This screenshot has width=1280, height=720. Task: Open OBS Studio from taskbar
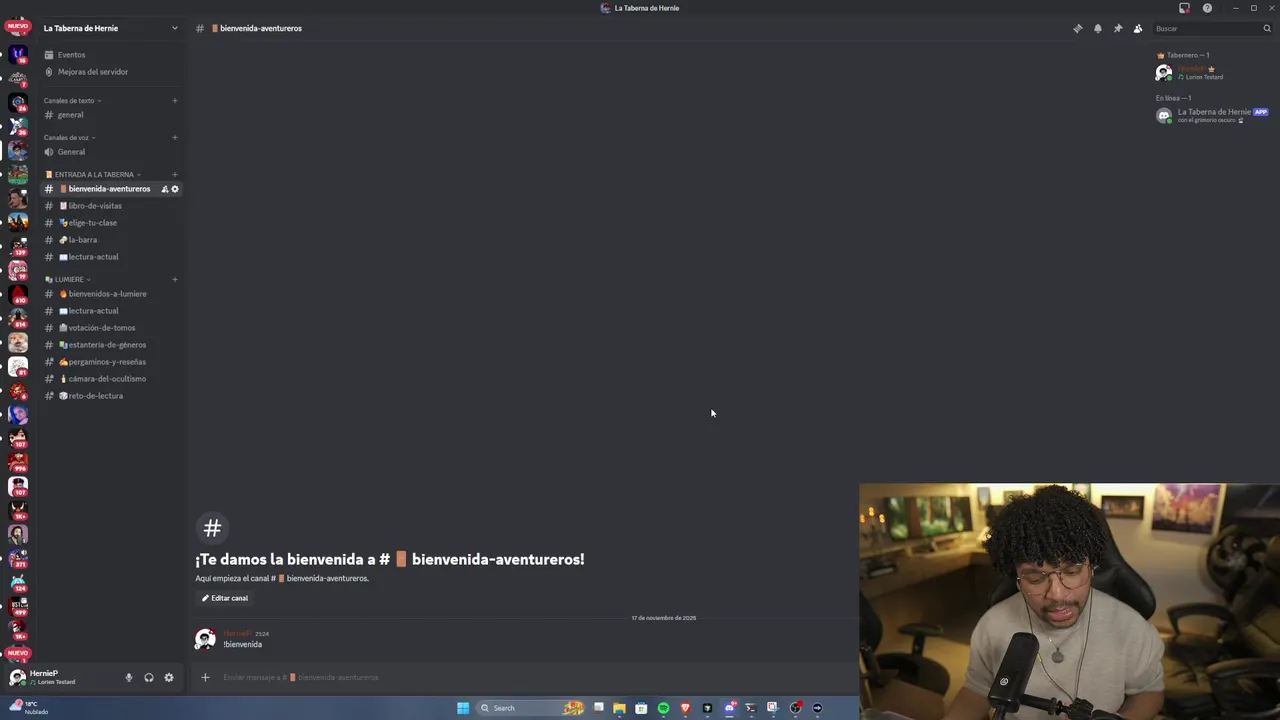pyautogui.click(x=795, y=708)
